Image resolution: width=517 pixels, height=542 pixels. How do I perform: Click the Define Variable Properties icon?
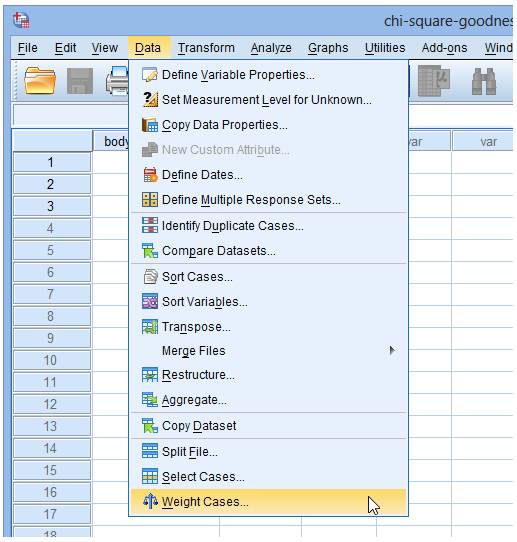pyautogui.click(x=150, y=75)
